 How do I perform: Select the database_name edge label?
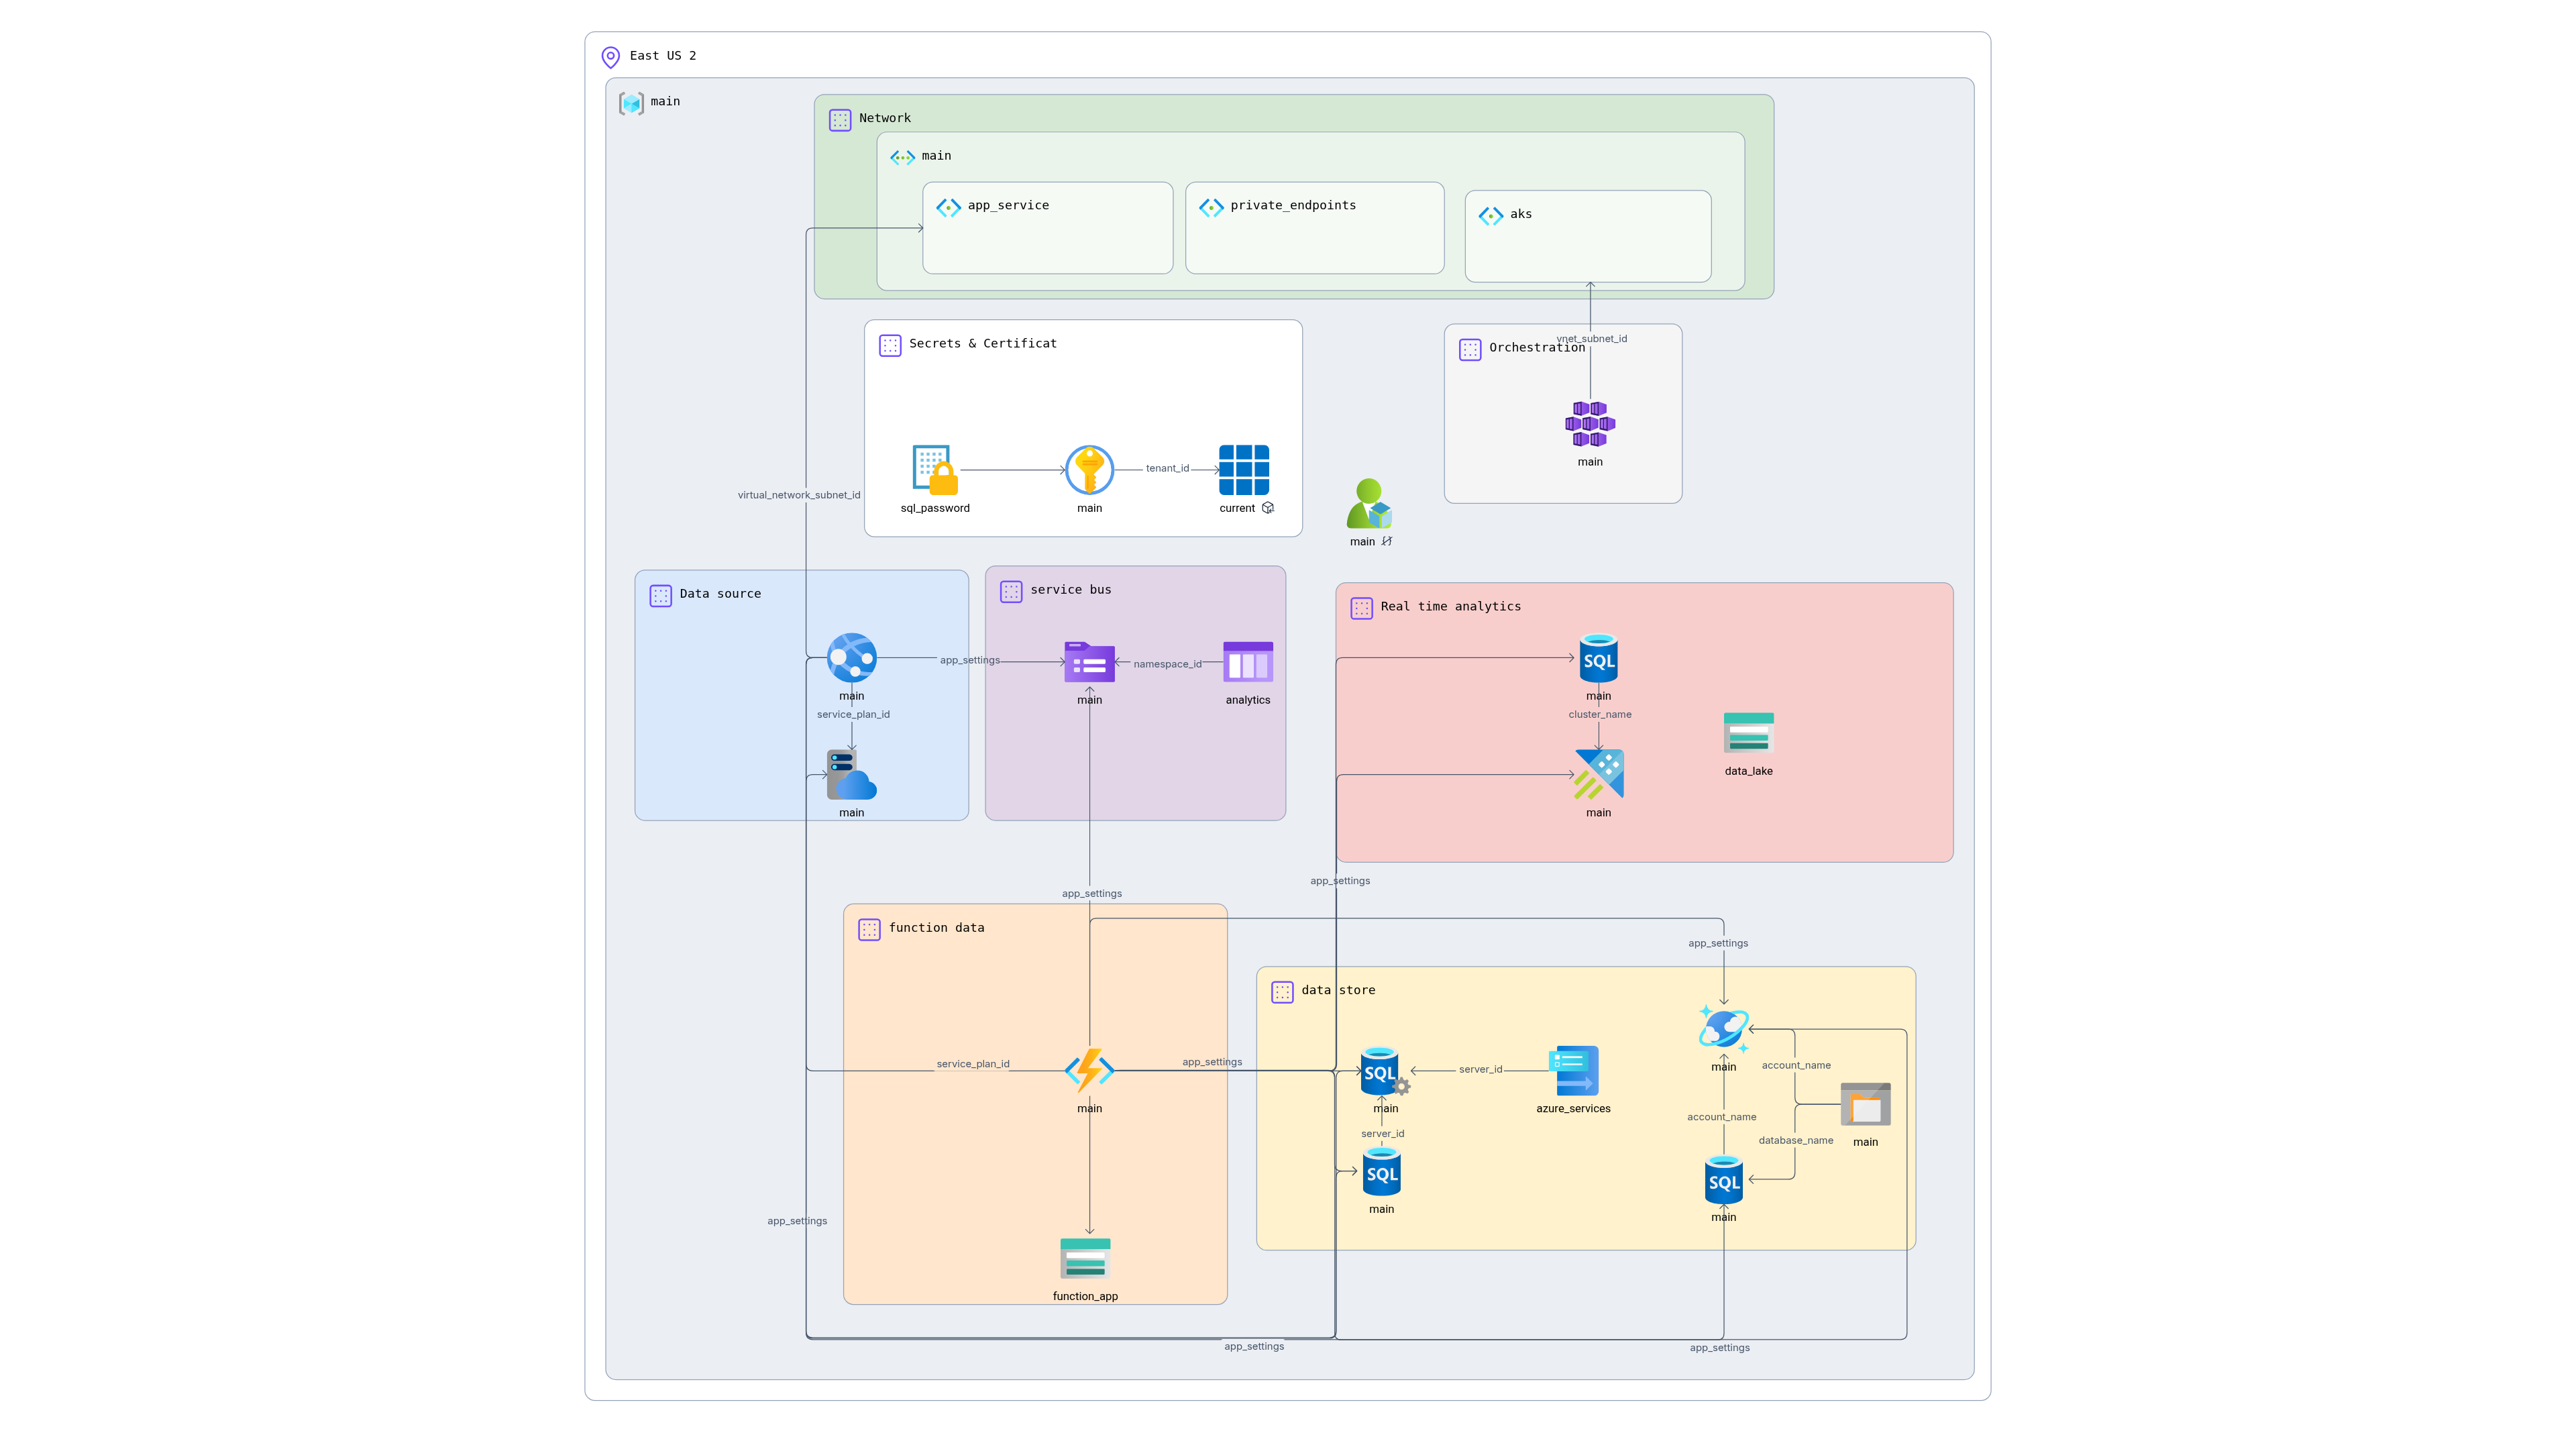(1796, 1141)
